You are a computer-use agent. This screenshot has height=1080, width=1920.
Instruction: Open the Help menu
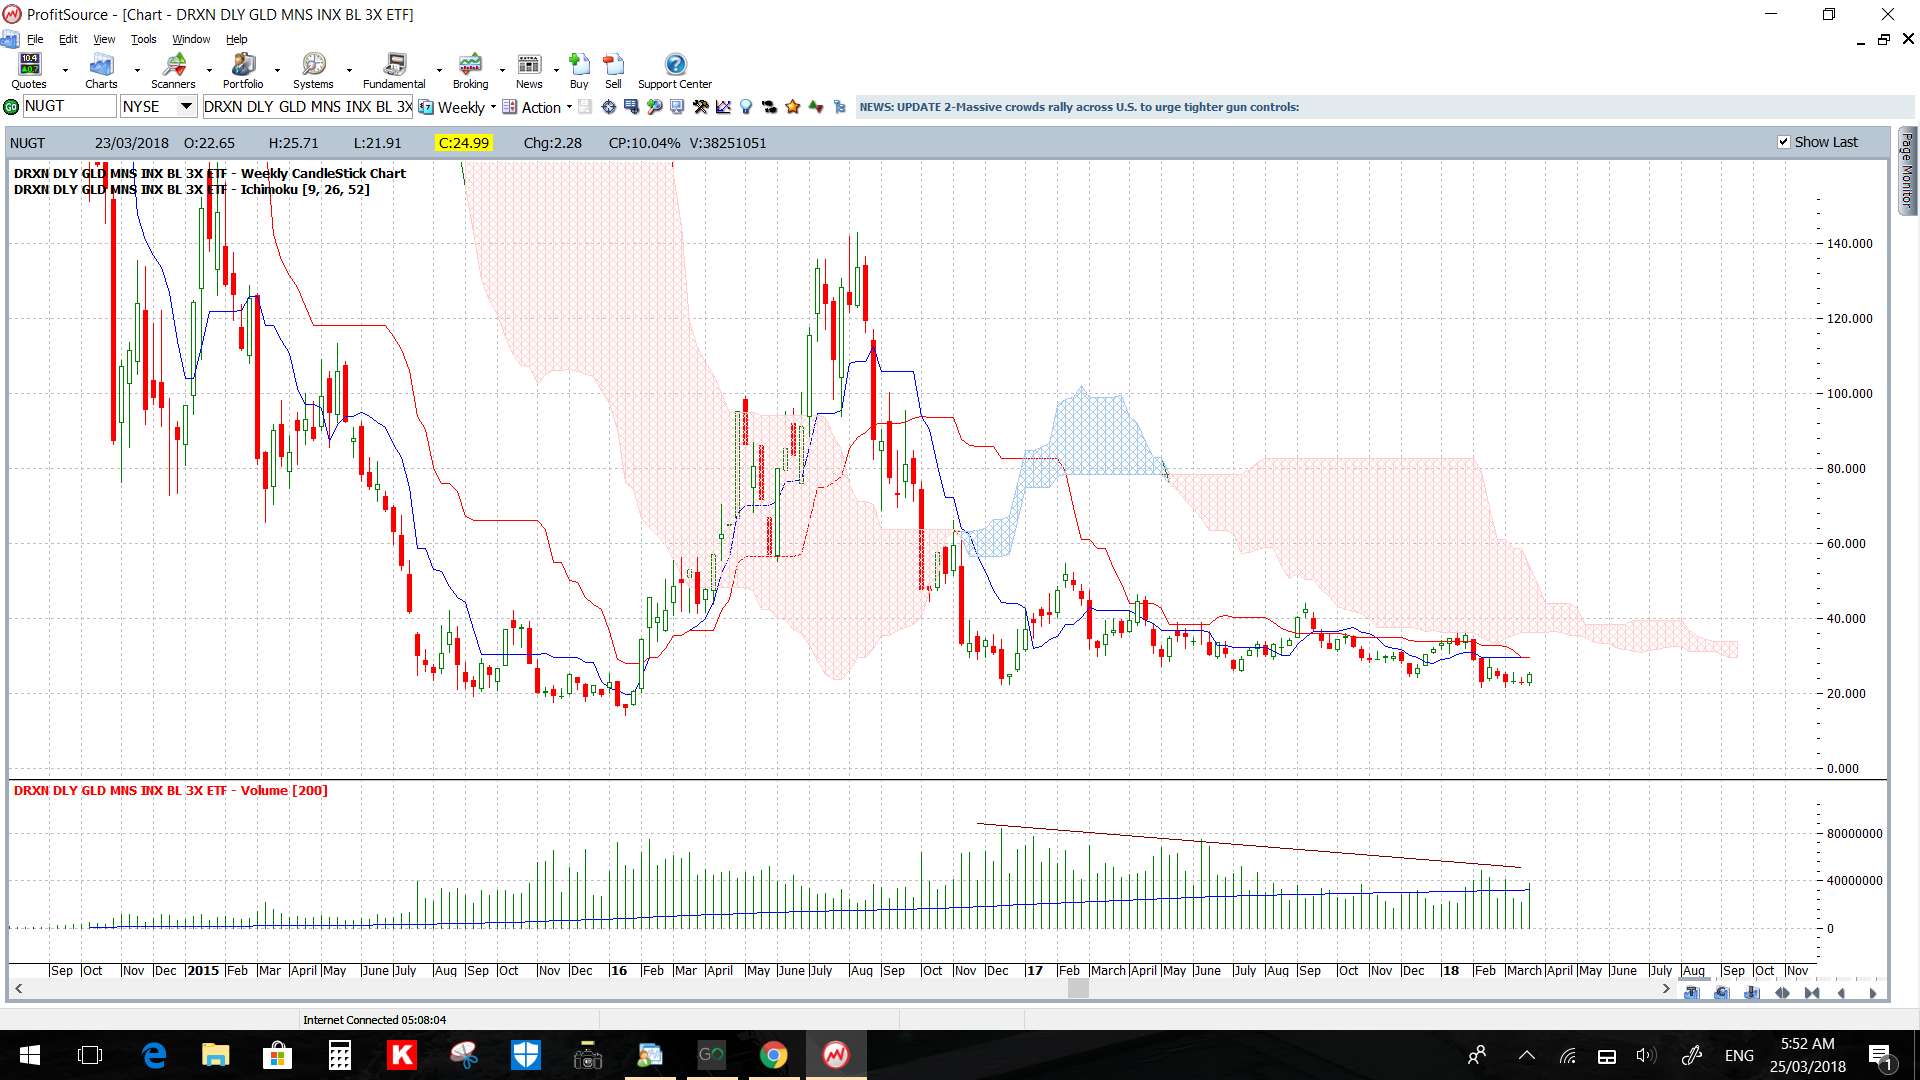pyautogui.click(x=236, y=39)
